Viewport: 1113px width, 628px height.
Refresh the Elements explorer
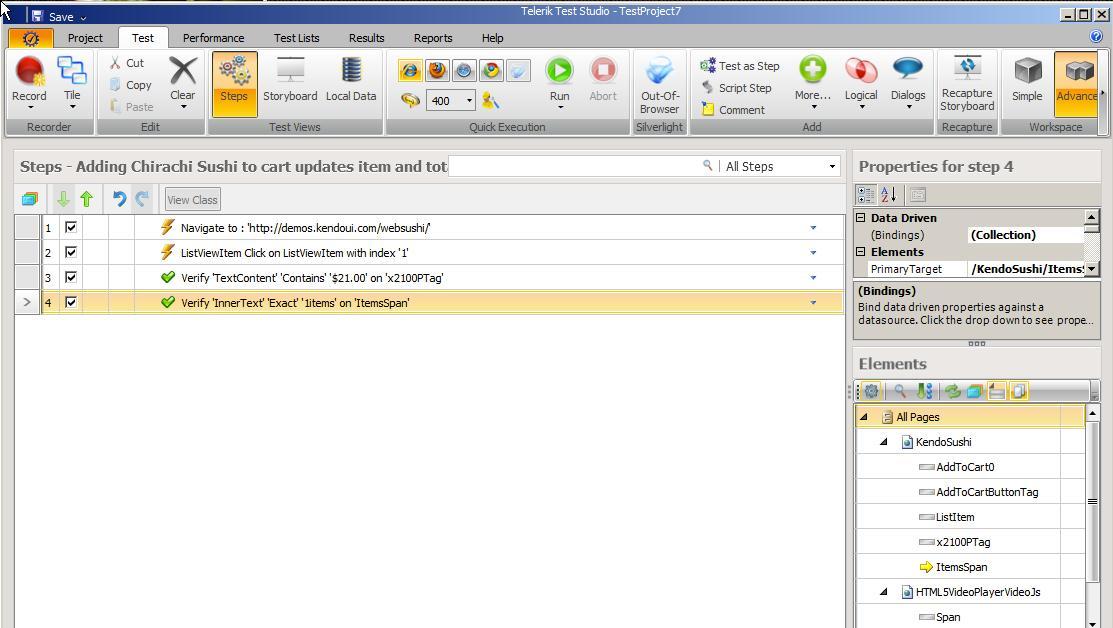click(952, 391)
